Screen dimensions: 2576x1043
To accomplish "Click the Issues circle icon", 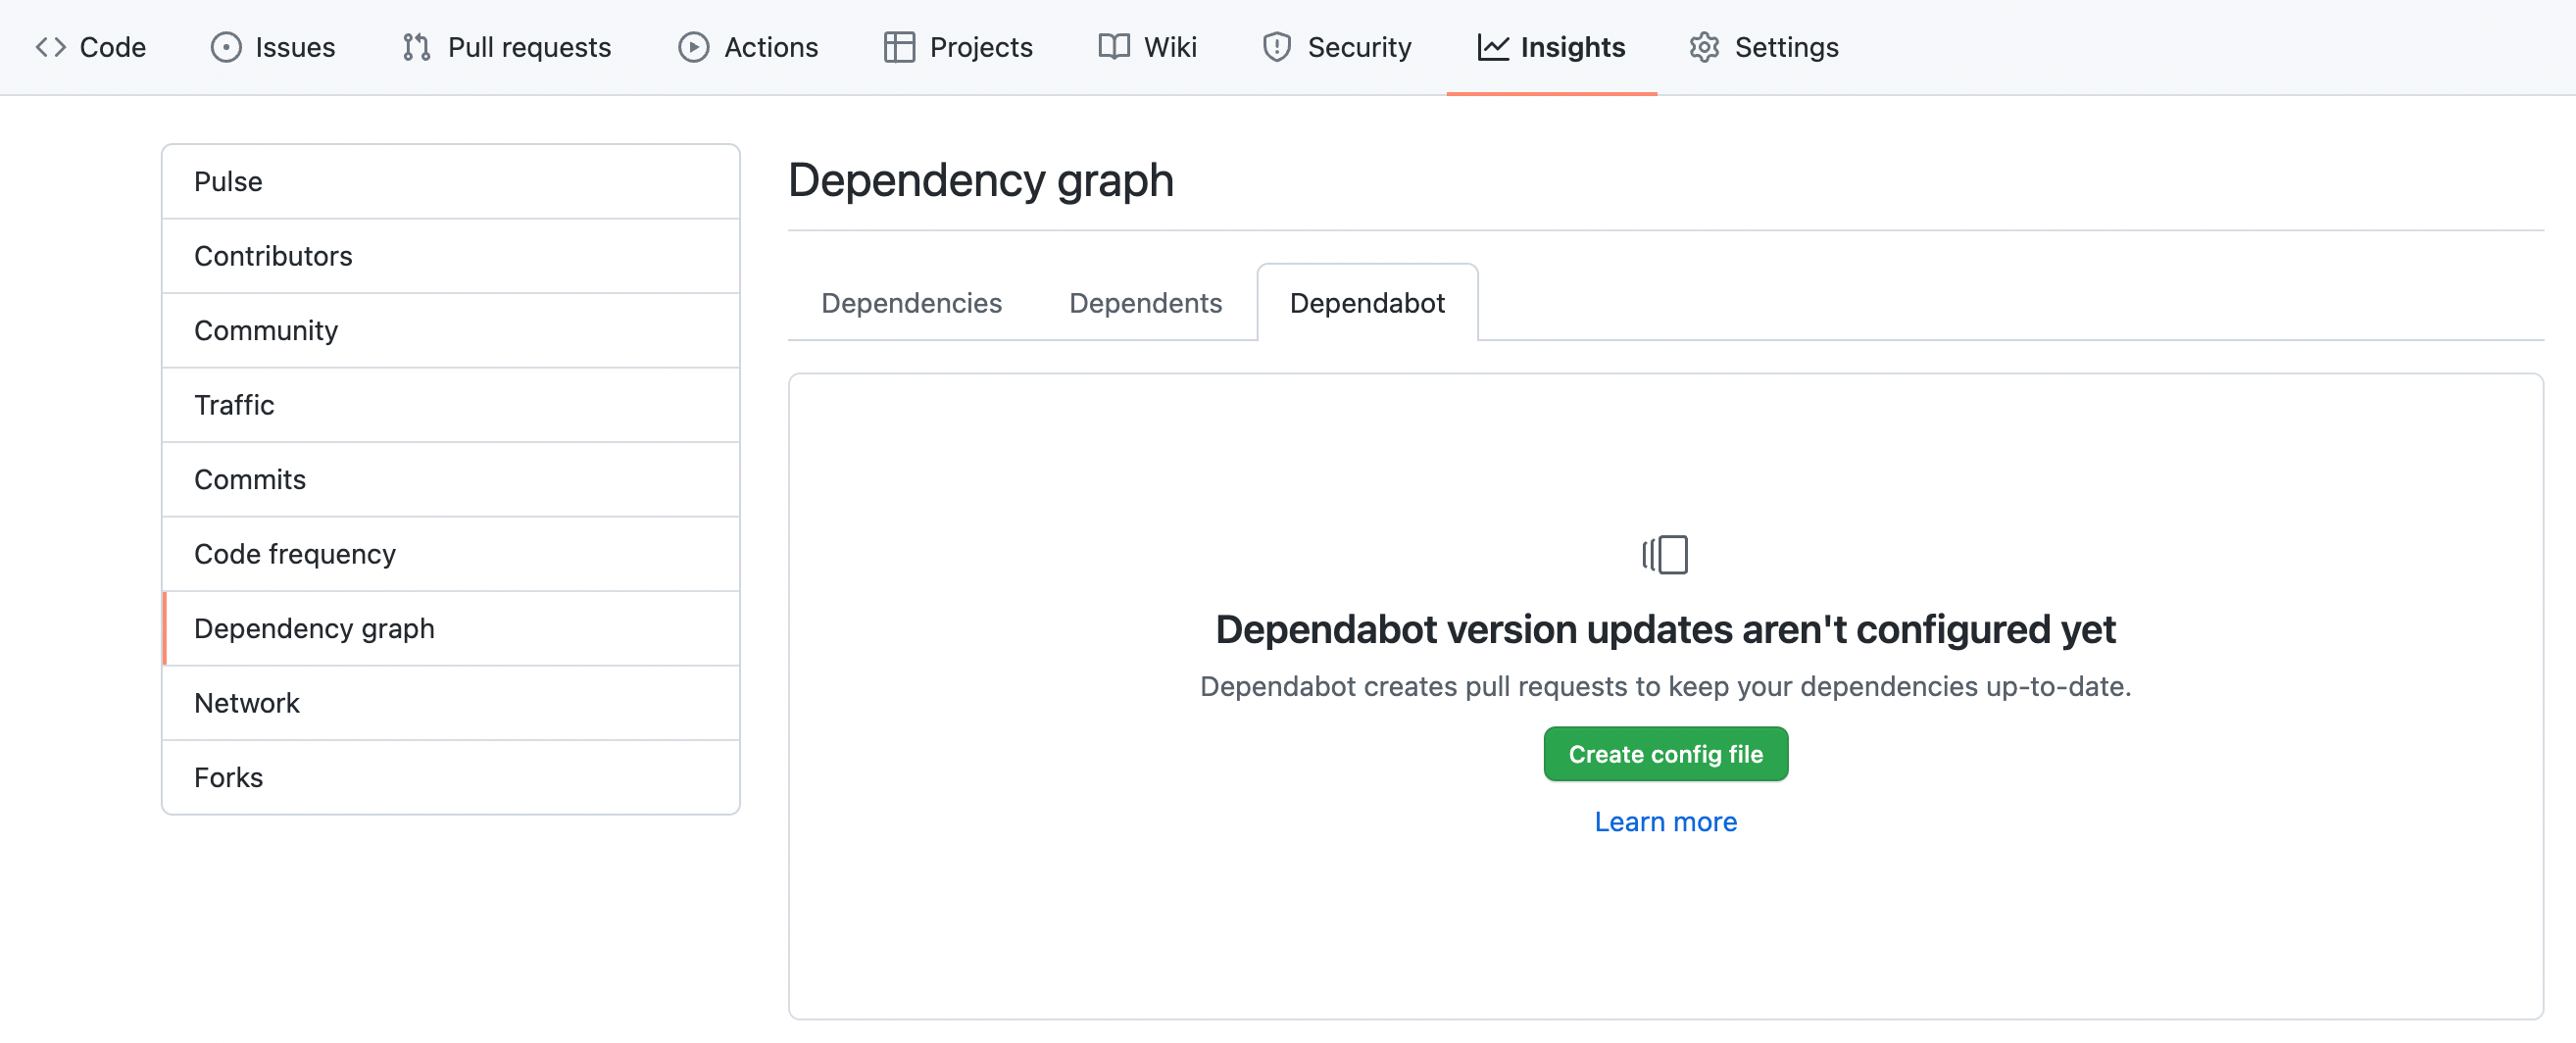I will point(226,47).
